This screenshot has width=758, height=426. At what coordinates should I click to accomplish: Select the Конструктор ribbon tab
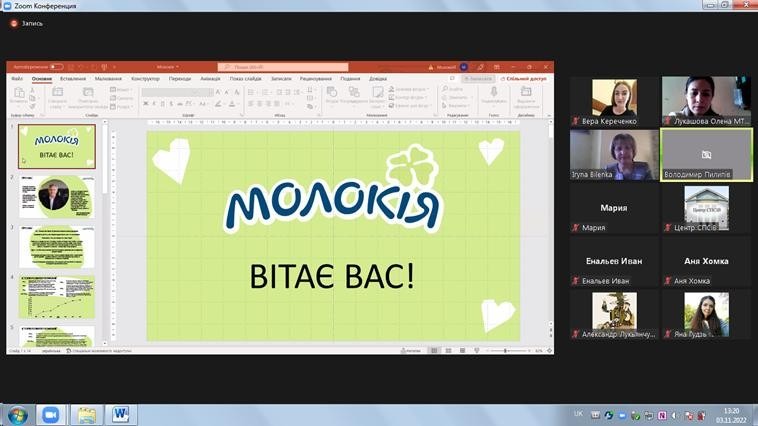click(145, 78)
